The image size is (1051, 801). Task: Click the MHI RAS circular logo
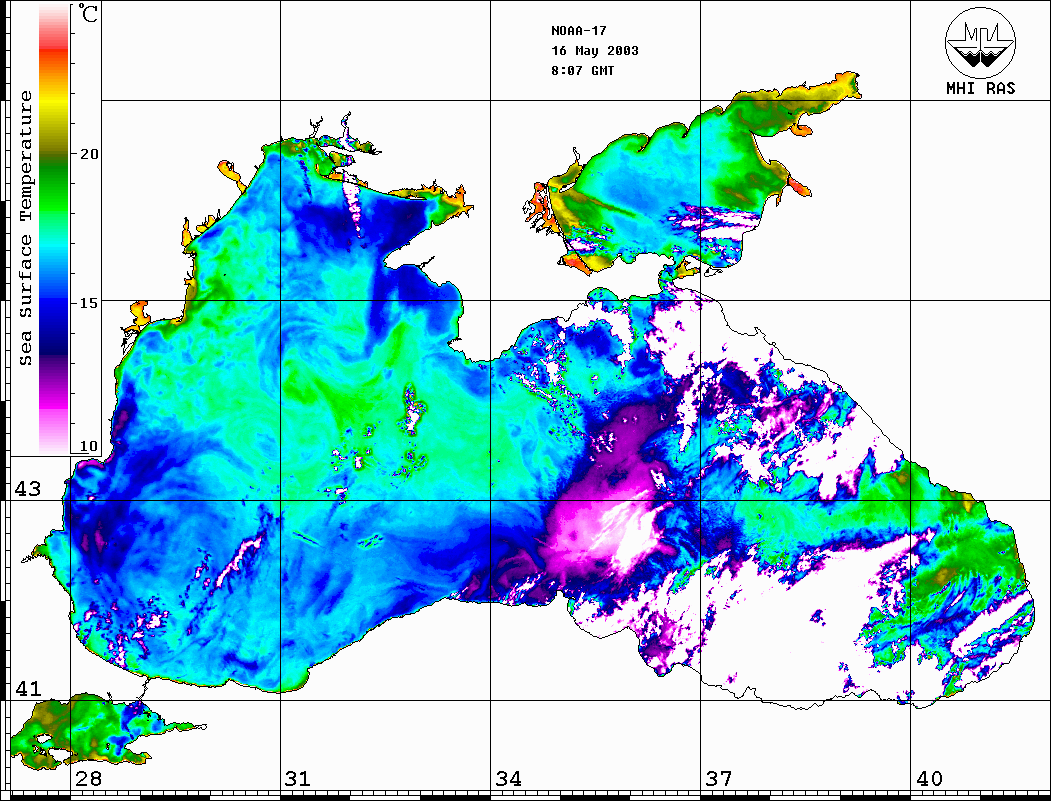981,42
